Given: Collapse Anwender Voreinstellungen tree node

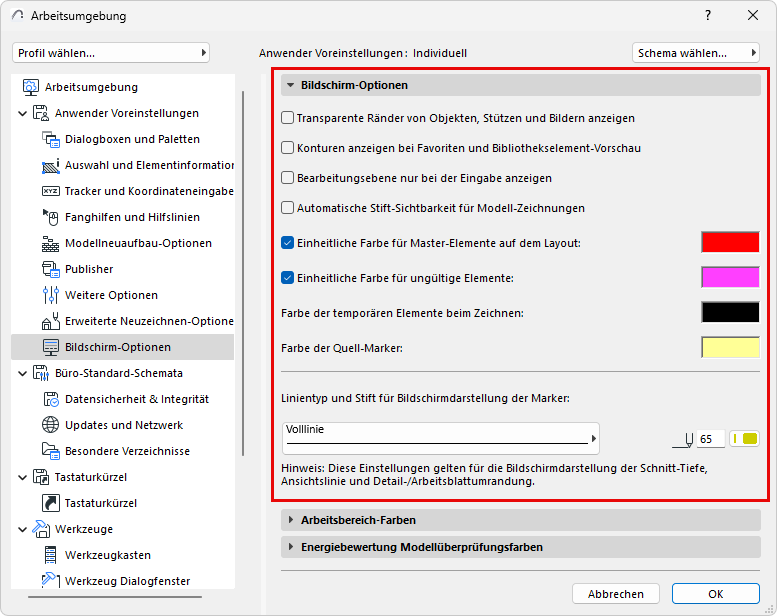Looking at the screenshot, I should [22, 113].
